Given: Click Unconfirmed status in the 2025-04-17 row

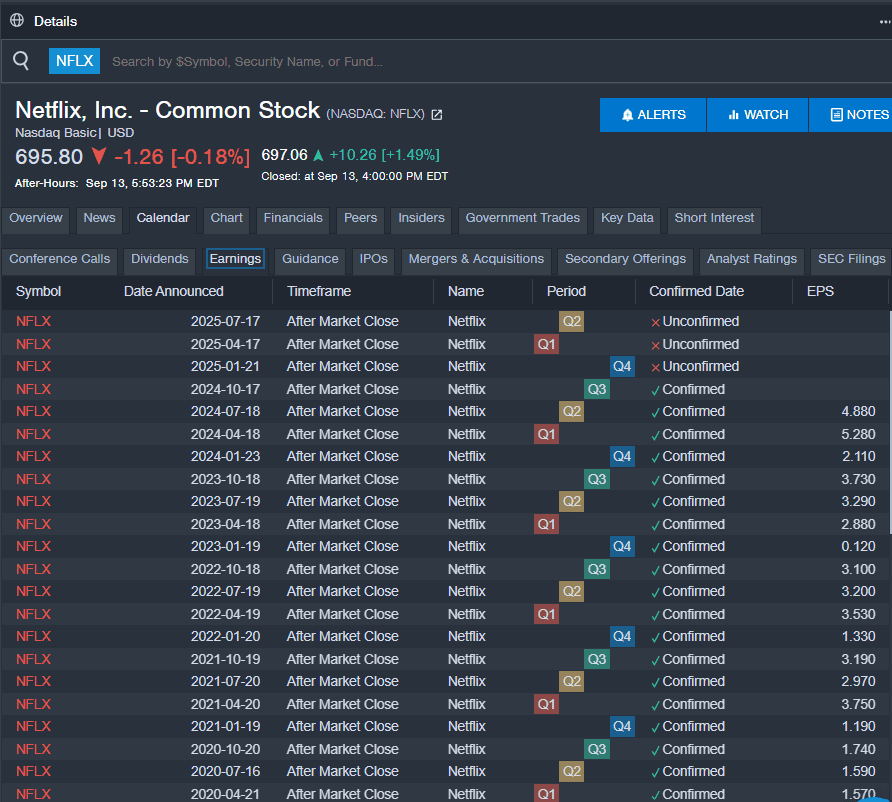Looking at the screenshot, I should click(695, 344).
